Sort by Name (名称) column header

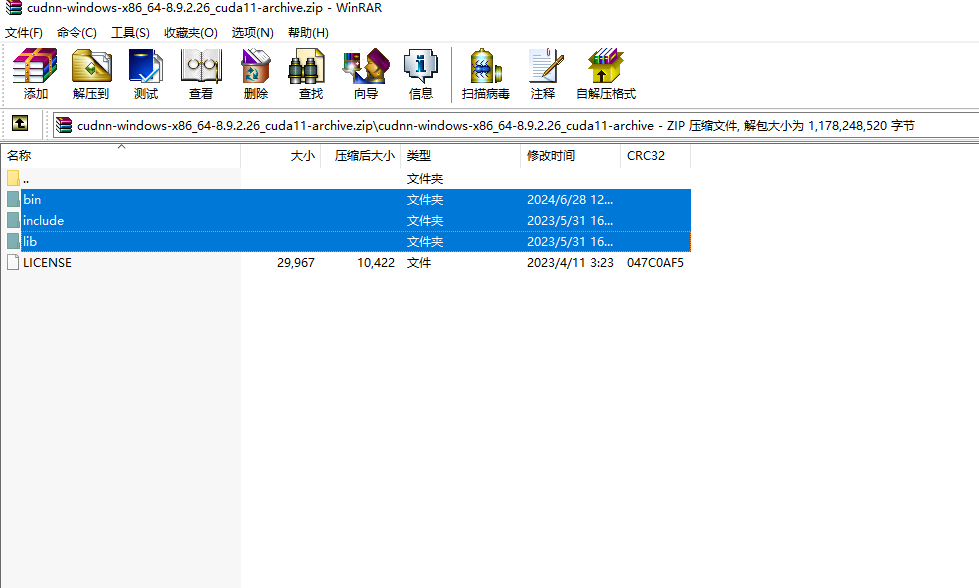coord(121,156)
